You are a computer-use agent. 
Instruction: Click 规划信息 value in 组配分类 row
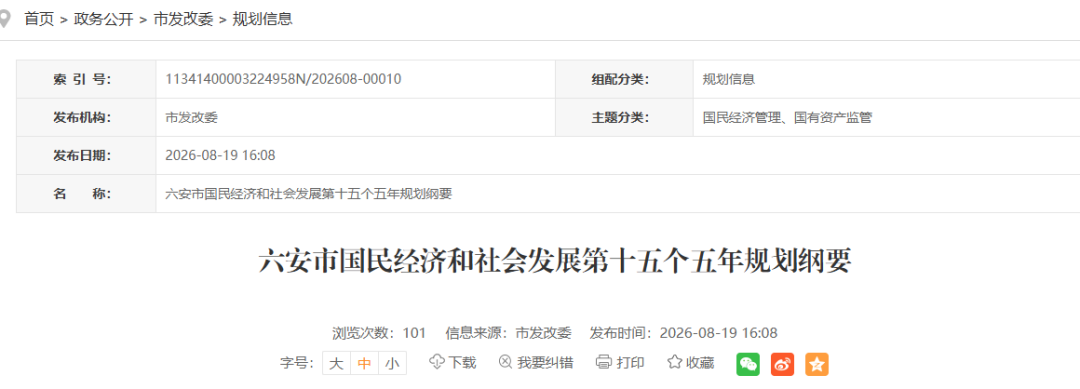(x=729, y=79)
